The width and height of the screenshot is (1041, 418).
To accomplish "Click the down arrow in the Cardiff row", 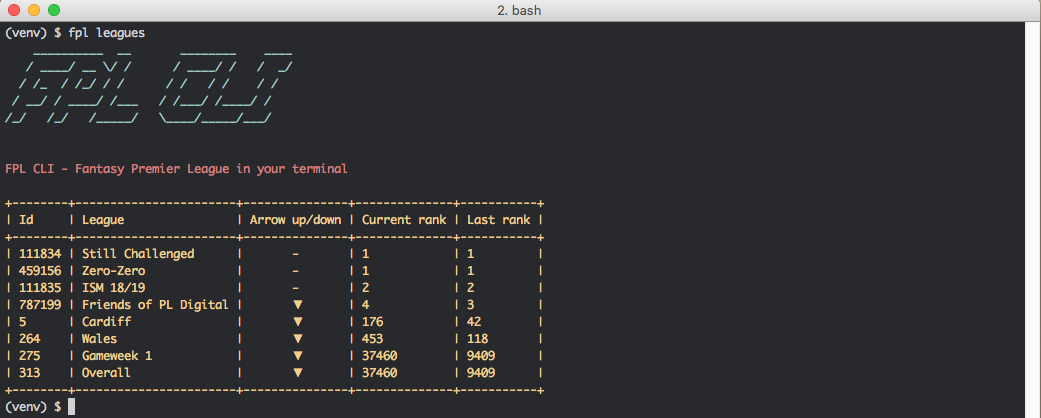I will click(297, 322).
